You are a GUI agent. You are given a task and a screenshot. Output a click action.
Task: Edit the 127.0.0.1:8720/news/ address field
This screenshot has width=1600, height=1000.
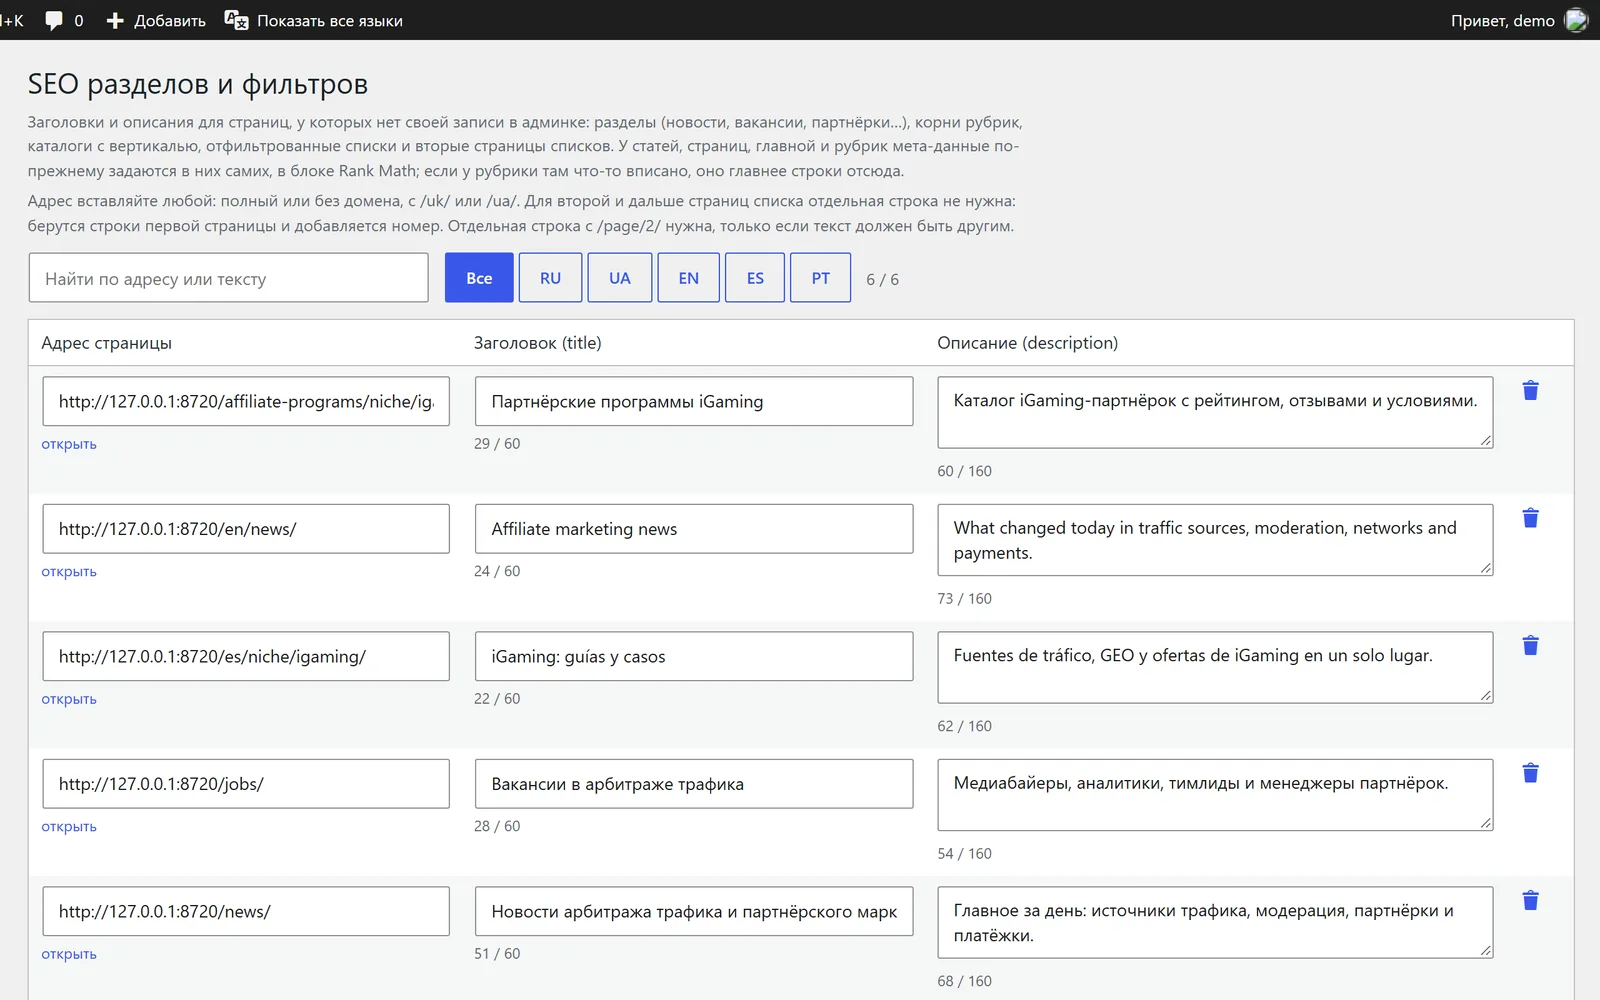(246, 911)
